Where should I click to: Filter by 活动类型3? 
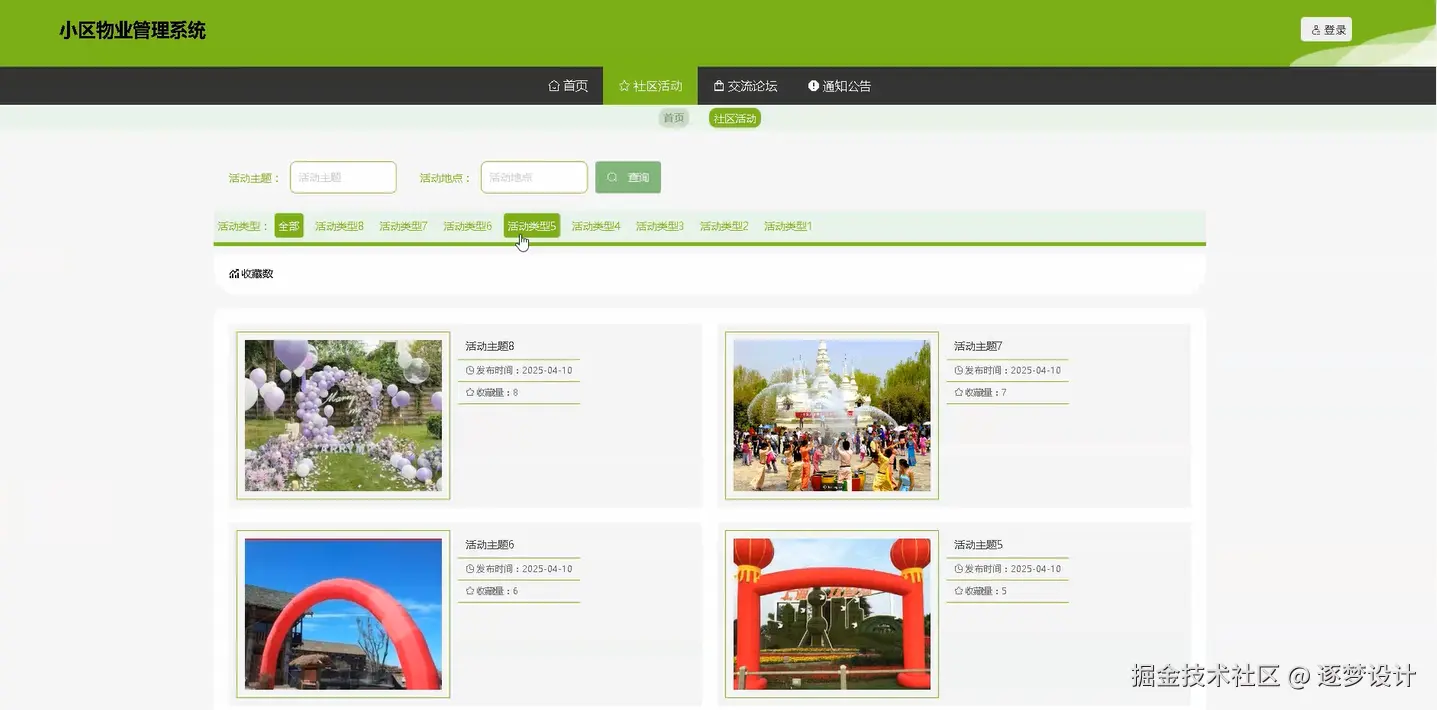pyautogui.click(x=660, y=226)
